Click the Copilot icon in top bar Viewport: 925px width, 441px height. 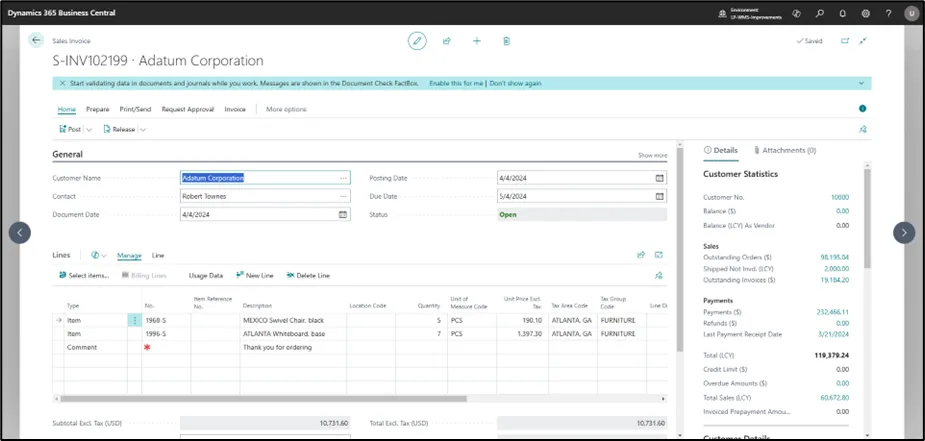796,13
